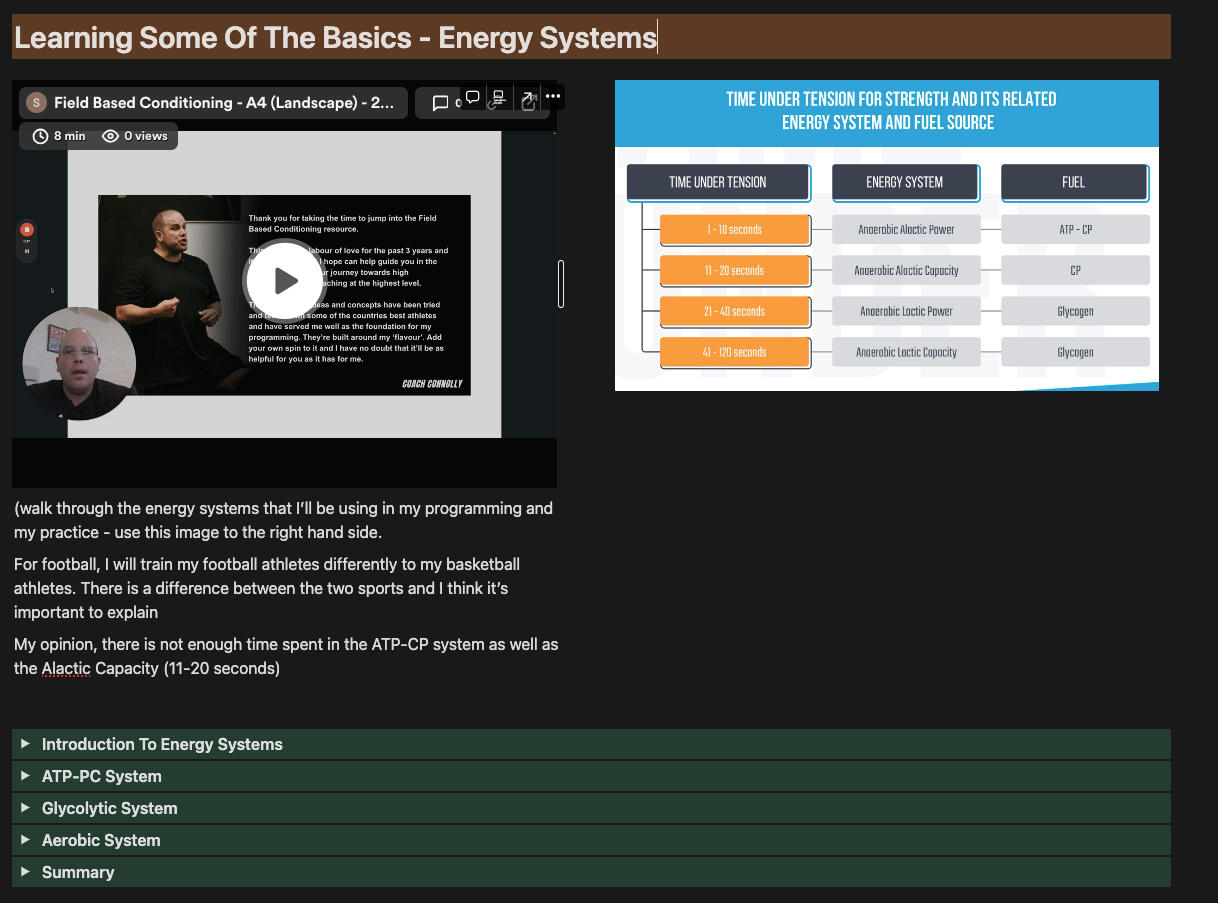Expand the ATP-PC System toggle arrow
This screenshot has height=903, width=1218.
pyautogui.click(x=26, y=776)
